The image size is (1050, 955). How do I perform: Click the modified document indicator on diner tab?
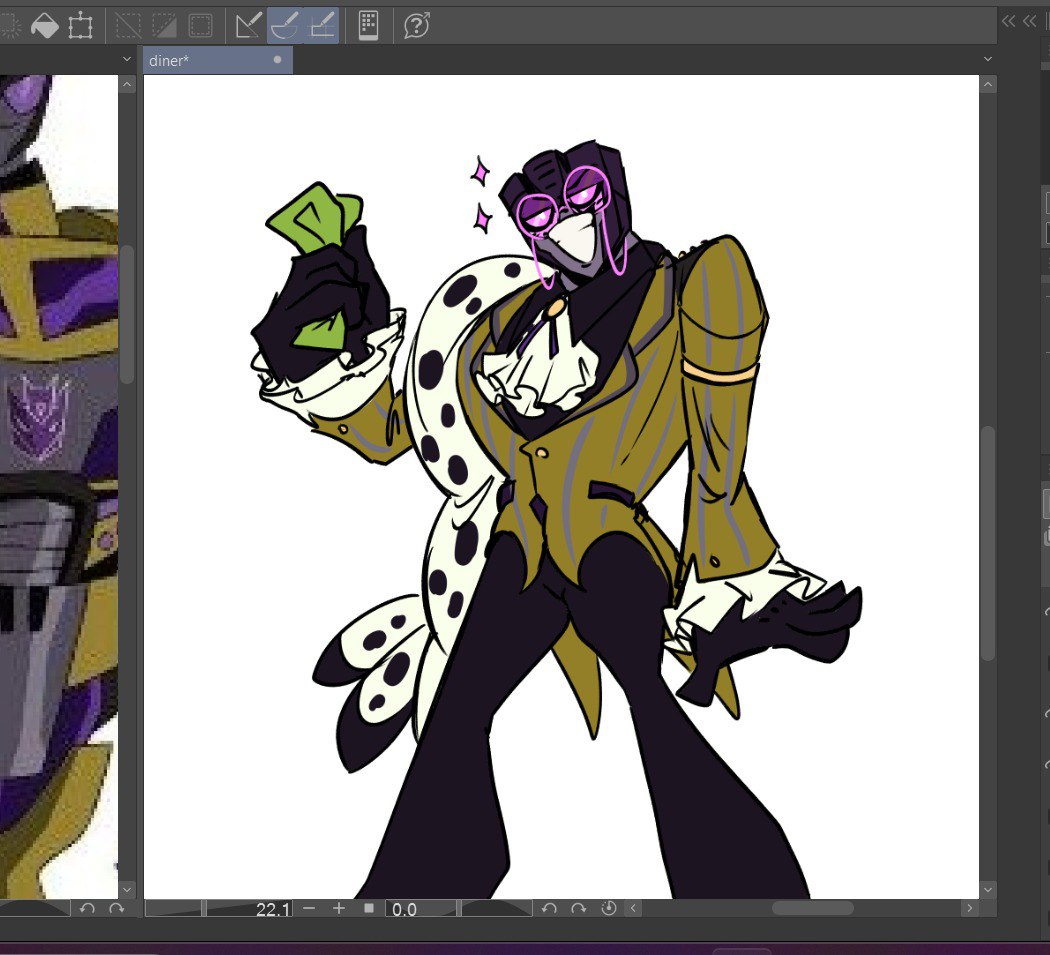(276, 59)
